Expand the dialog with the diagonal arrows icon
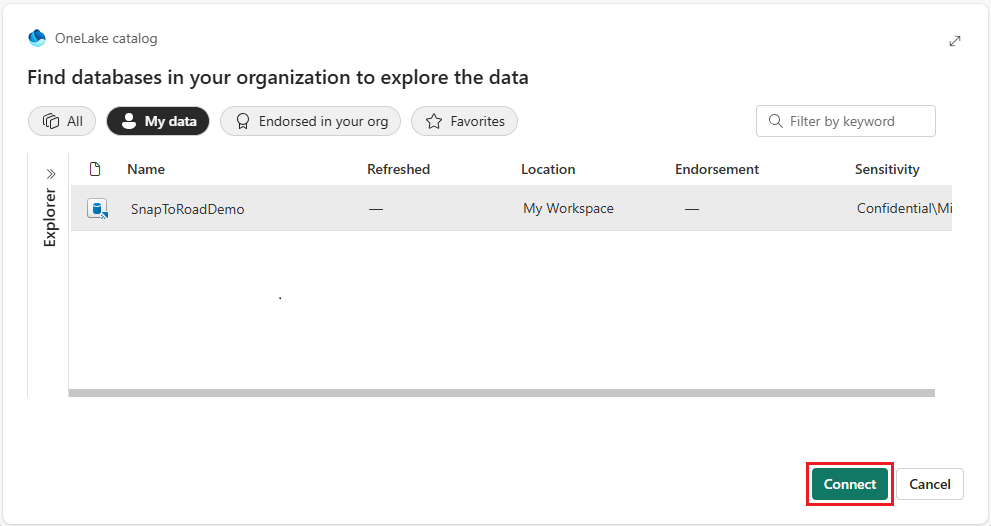This screenshot has width=991, height=526. pyautogui.click(x=955, y=41)
